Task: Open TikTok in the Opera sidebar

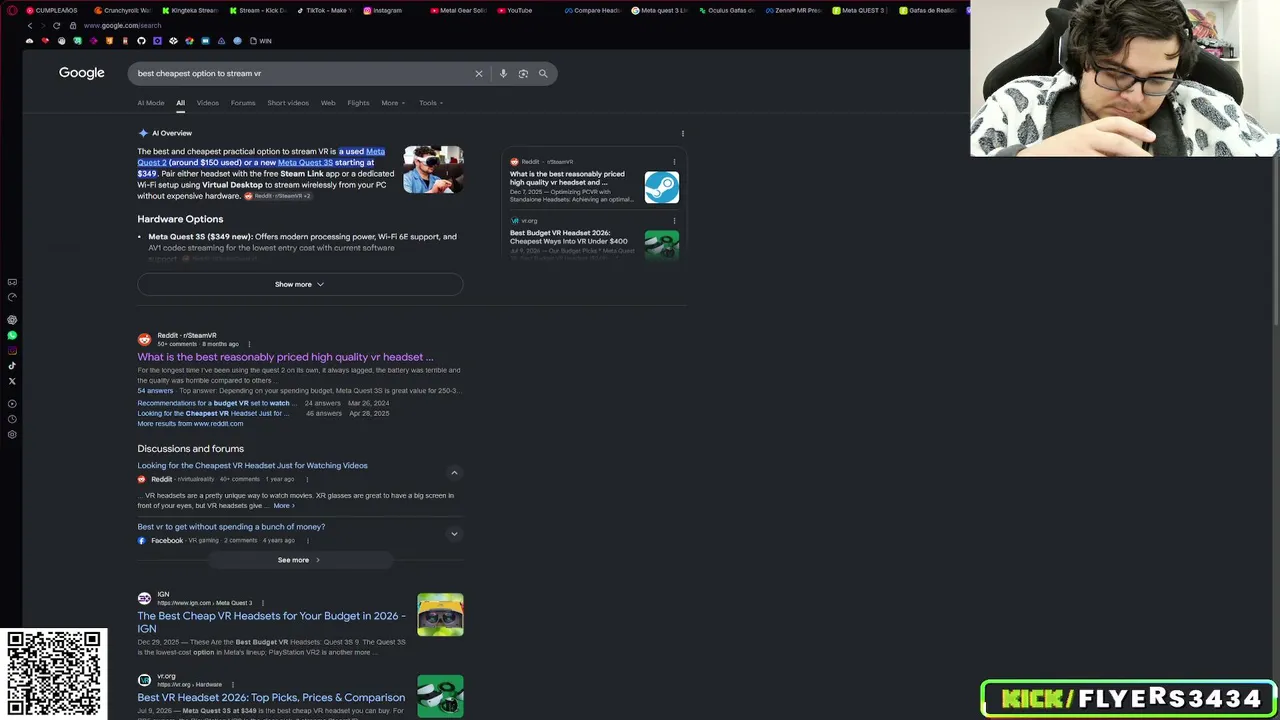Action: [12, 366]
